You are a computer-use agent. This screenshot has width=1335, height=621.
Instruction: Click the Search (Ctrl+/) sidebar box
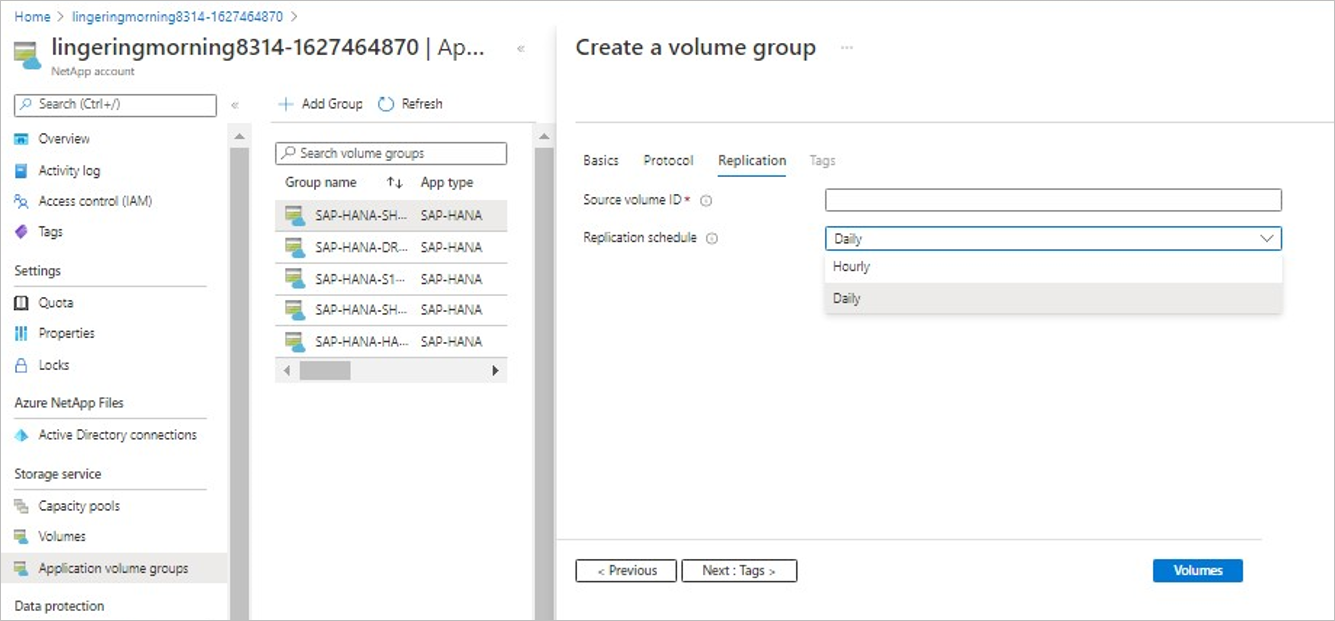[115, 105]
